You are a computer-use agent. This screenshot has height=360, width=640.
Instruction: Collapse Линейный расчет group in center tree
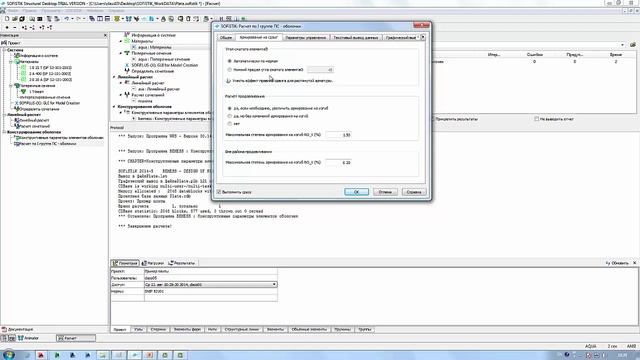point(114,77)
